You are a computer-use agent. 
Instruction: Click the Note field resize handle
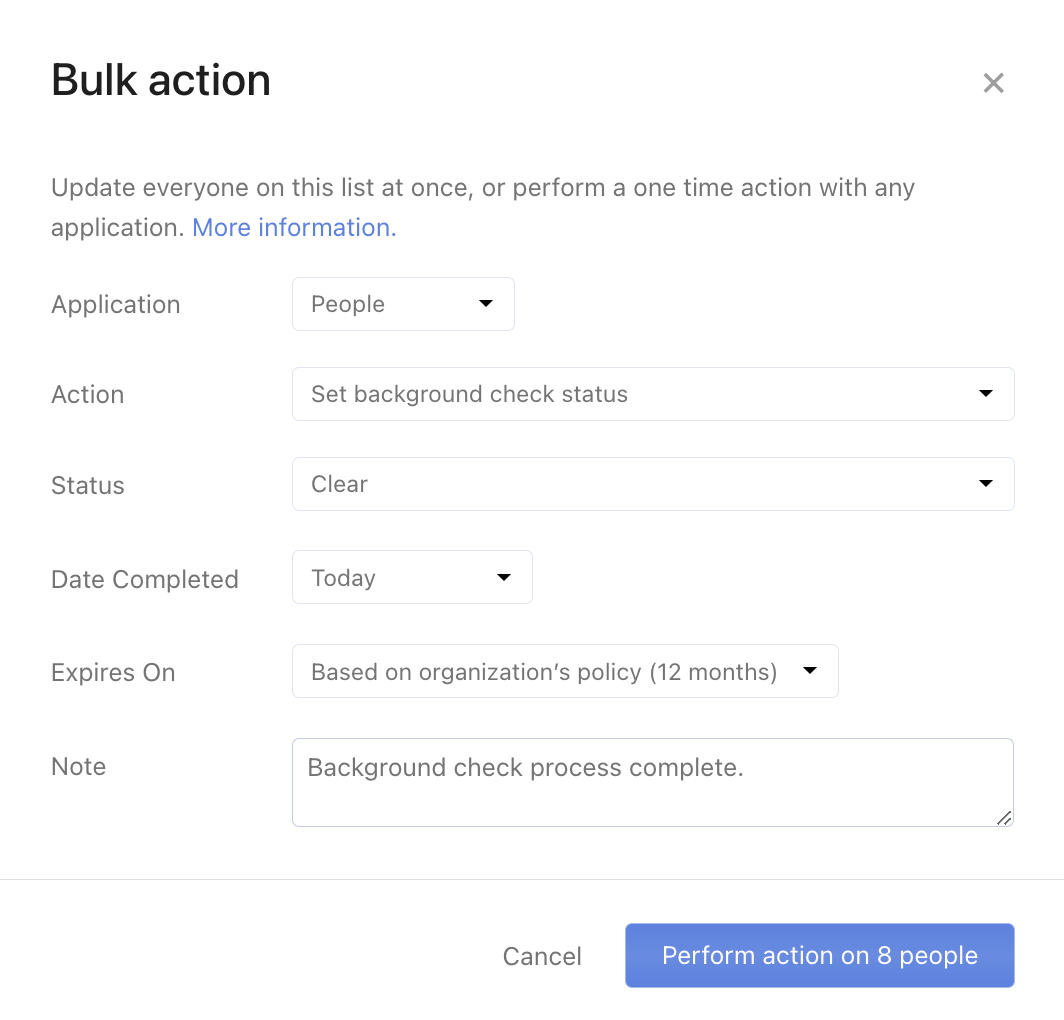tap(1004, 818)
